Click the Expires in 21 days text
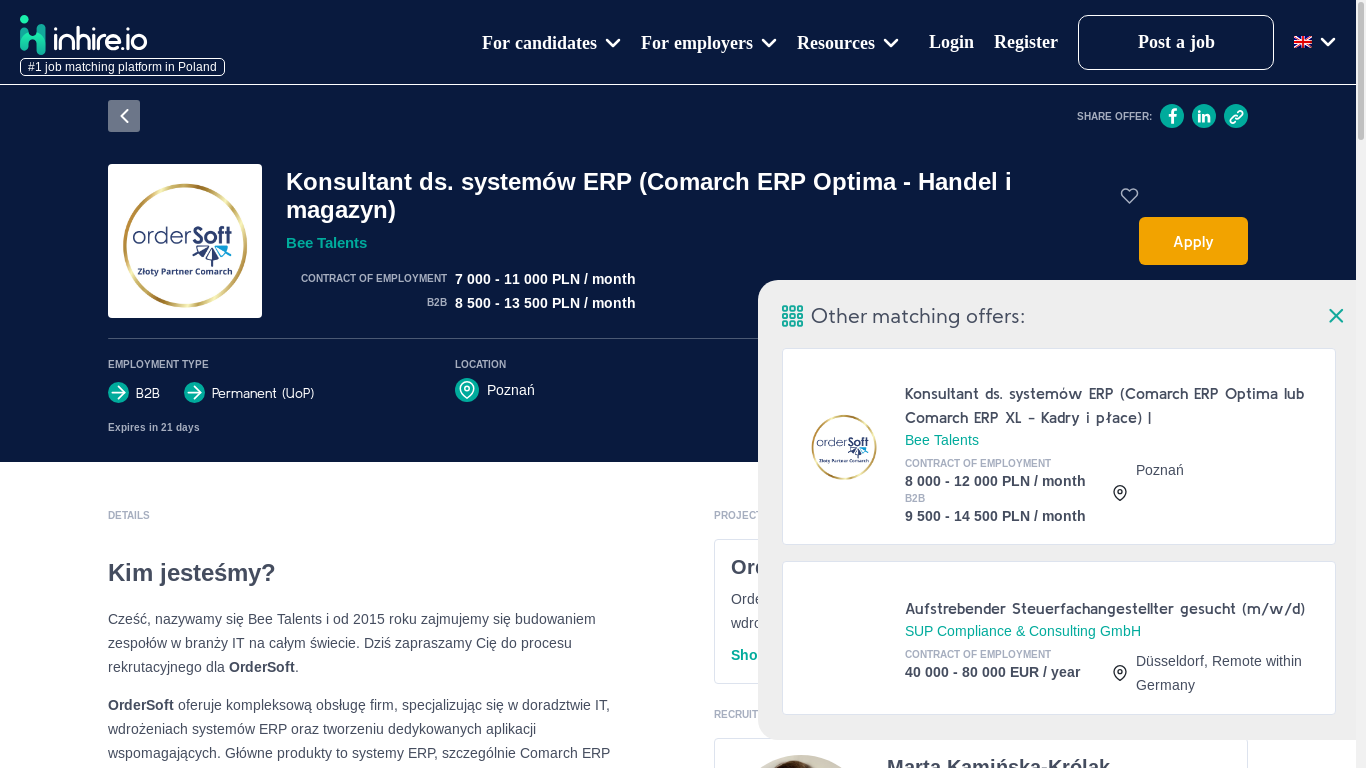Viewport: 1366px width, 768px height. 154,427
